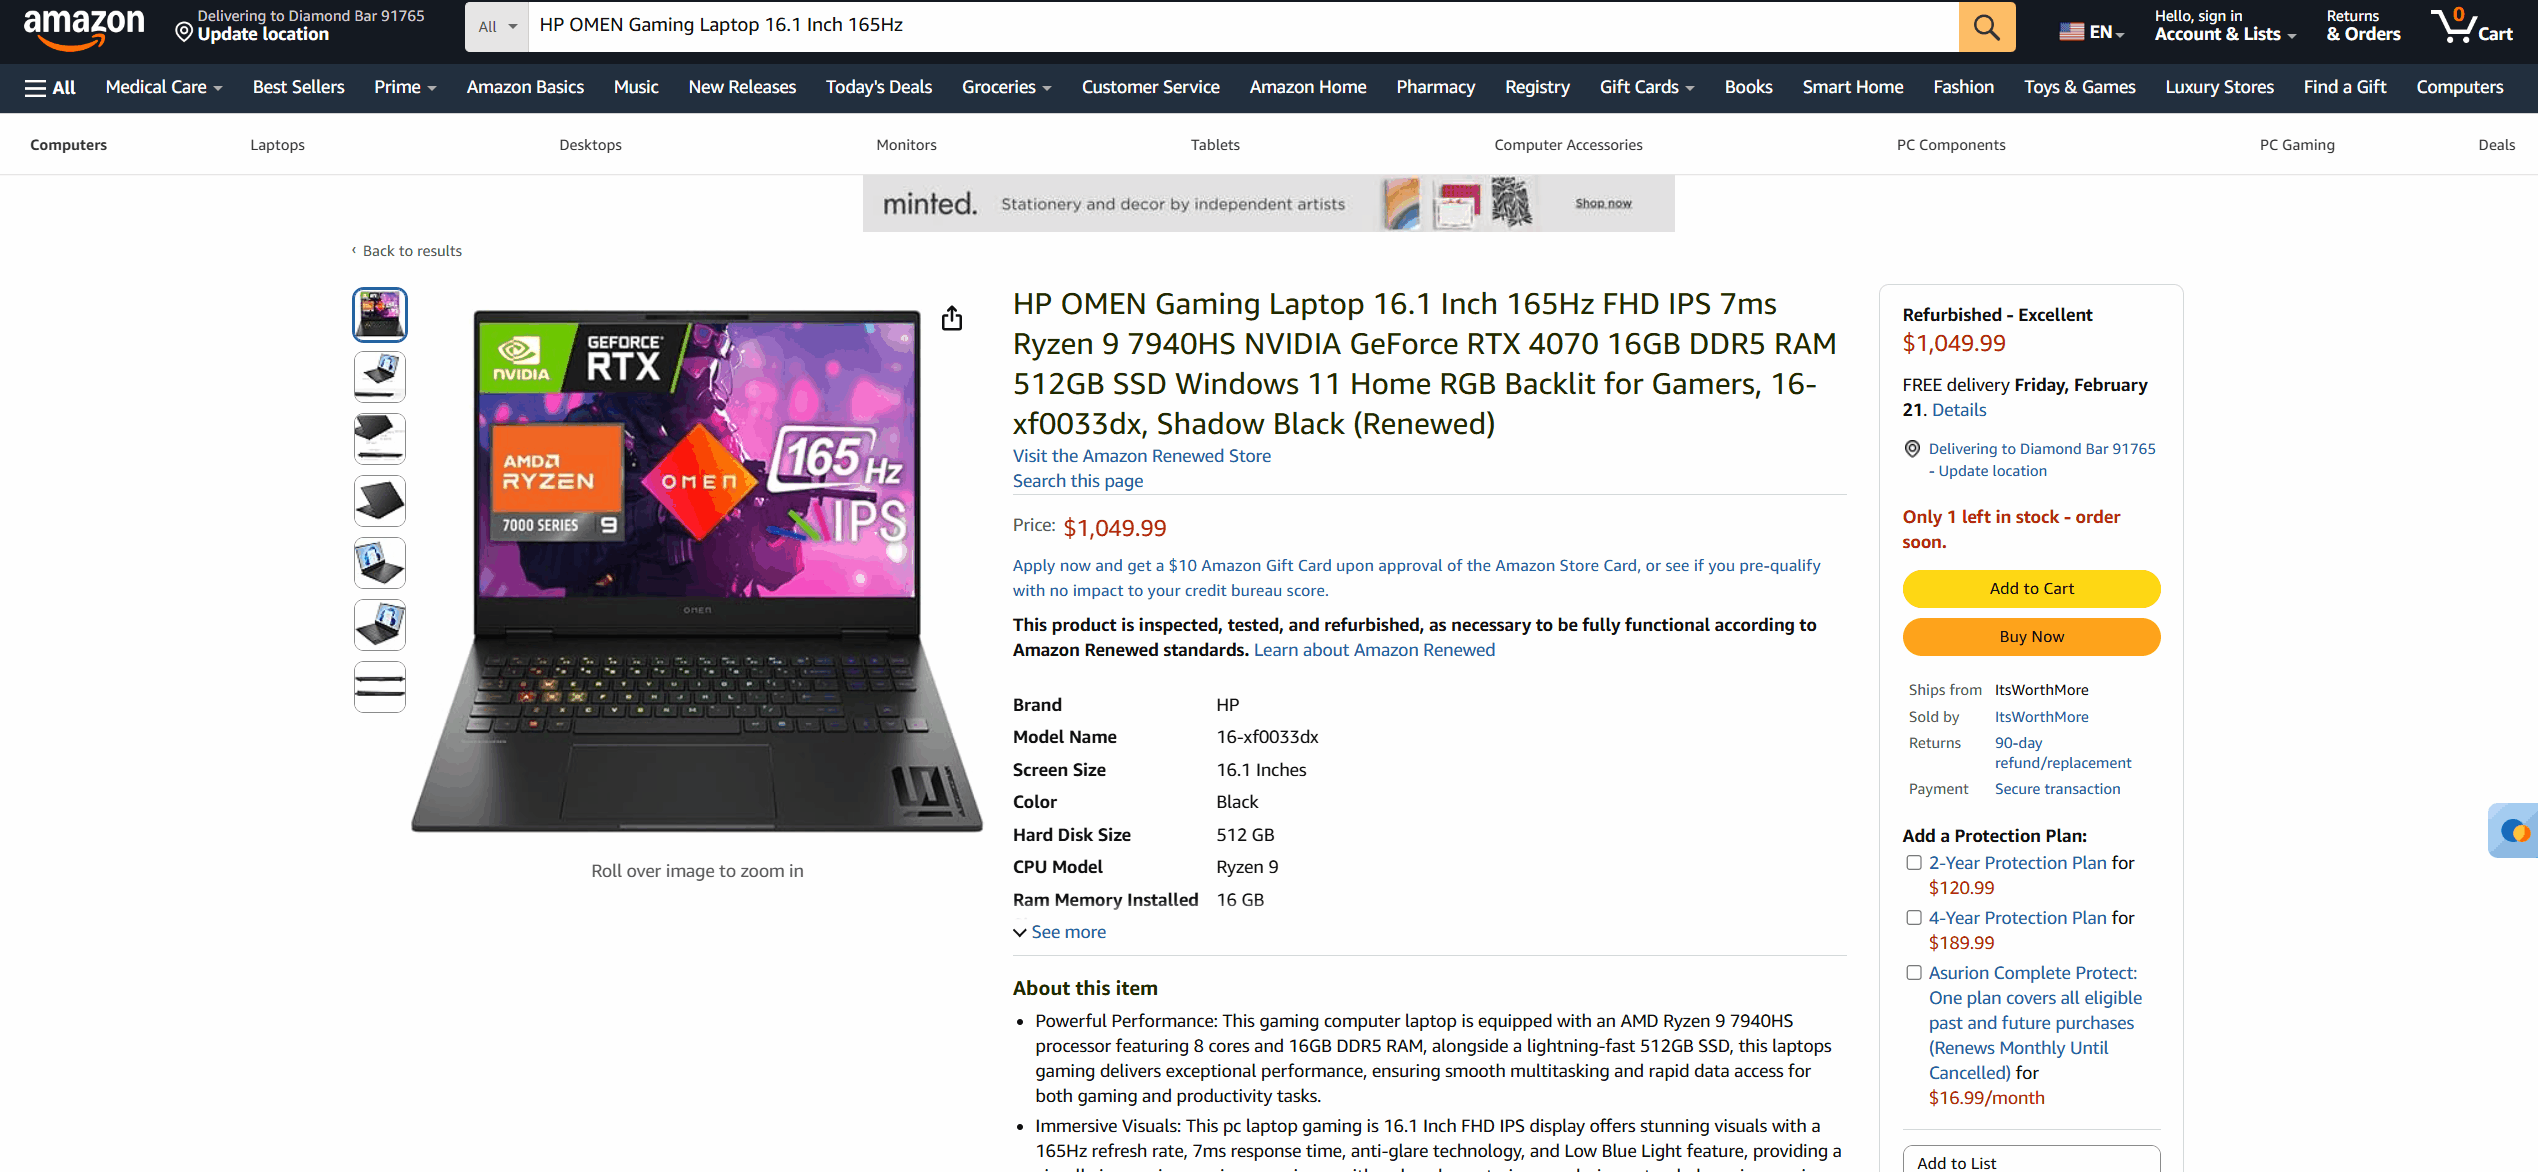The height and width of the screenshot is (1172, 2538).
Task: Expand See more product details
Action: 1059,931
